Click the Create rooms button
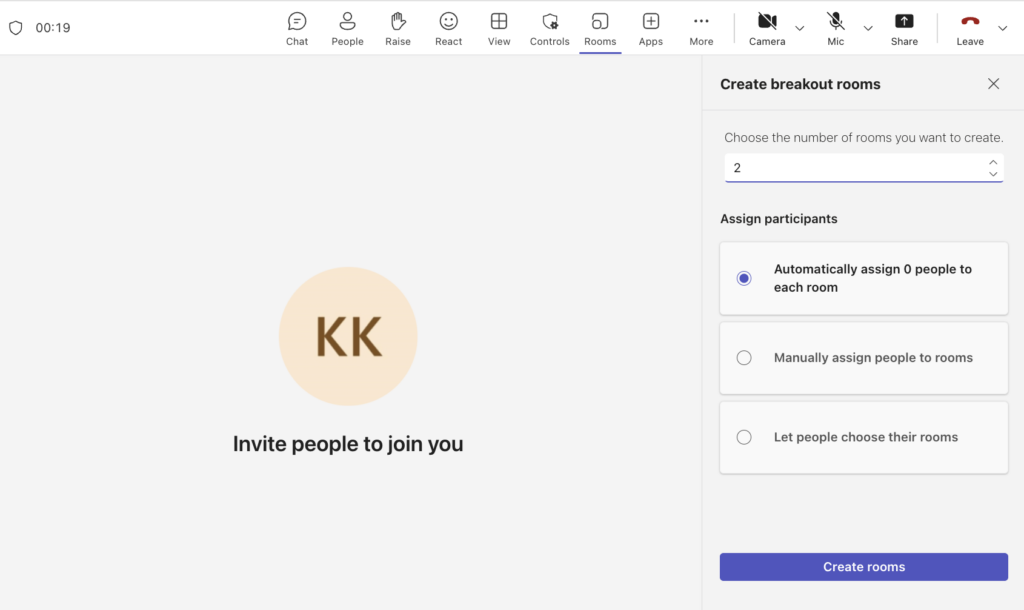This screenshot has width=1024, height=610. coord(863,567)
